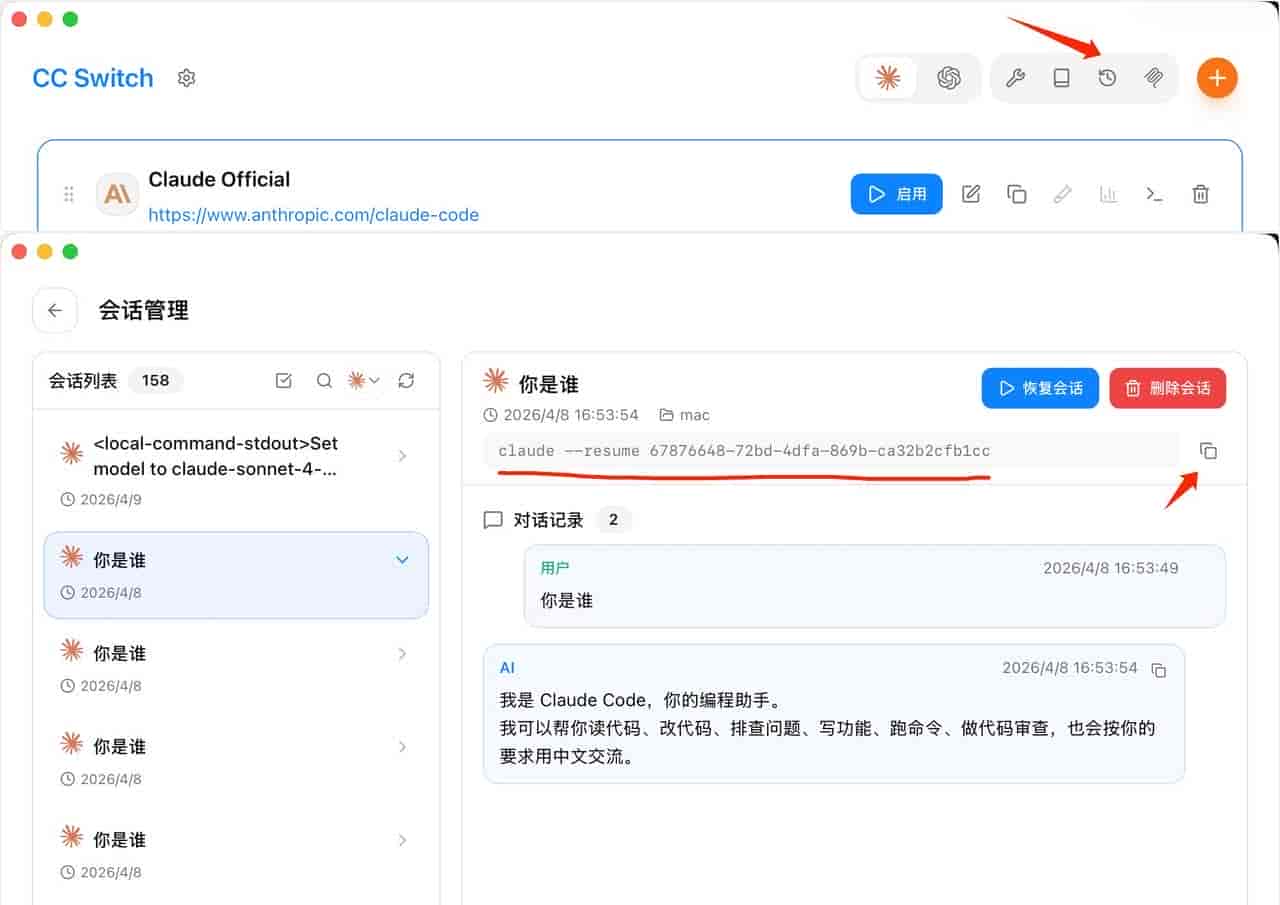This screenshot has width=1280, height=905.
Task: Refresh the session list
Action: coord(406,380)
